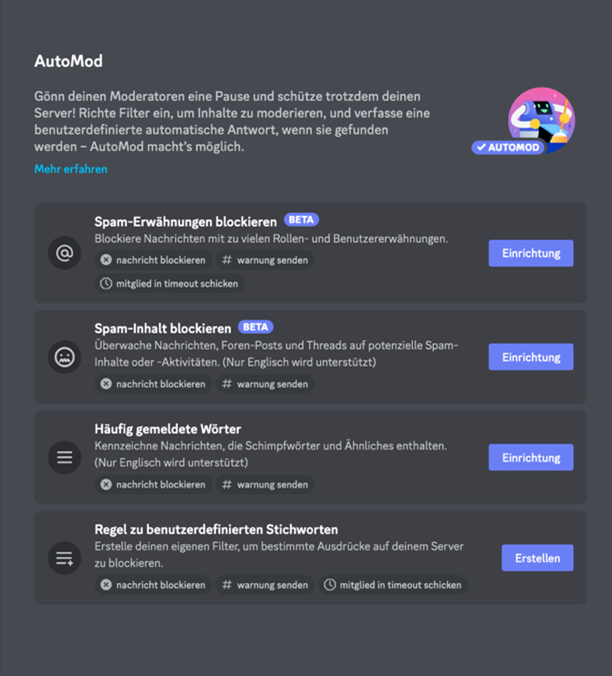Click the @ mention spam icon
This screenshot has width=612, height=676.
65,253
